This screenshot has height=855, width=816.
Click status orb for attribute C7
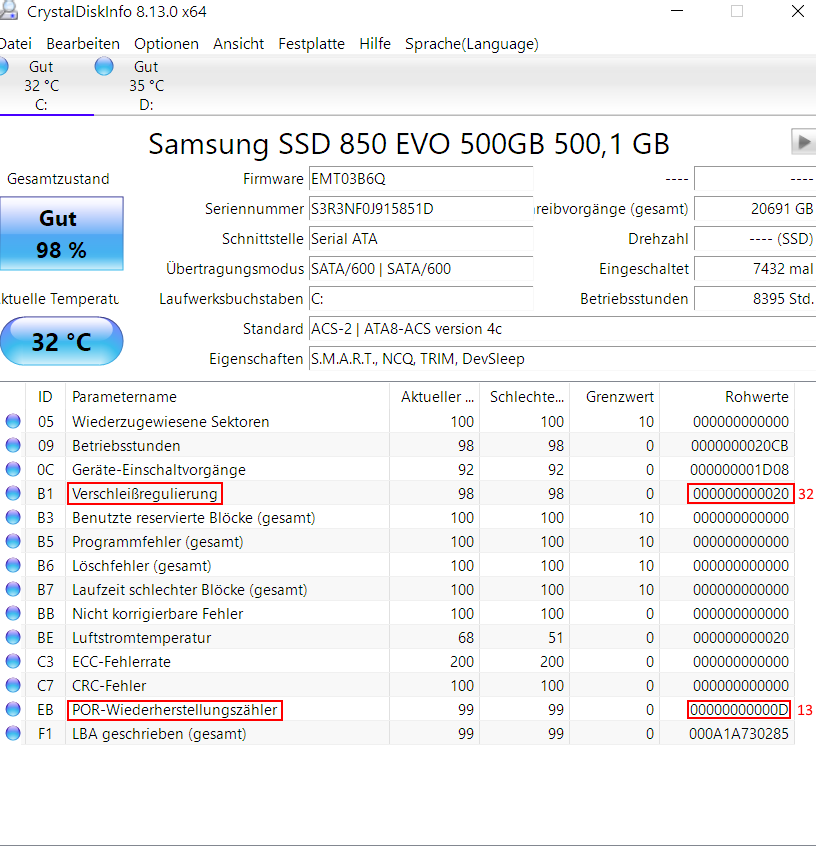(13, 685)
